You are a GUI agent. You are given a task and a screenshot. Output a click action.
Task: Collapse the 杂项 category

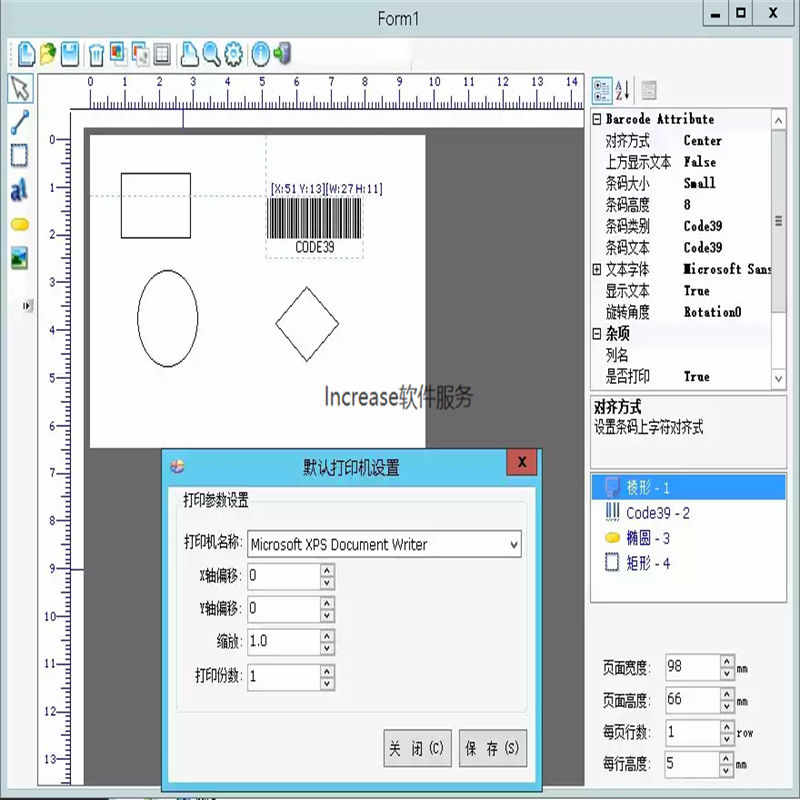(x=597, y=334)
